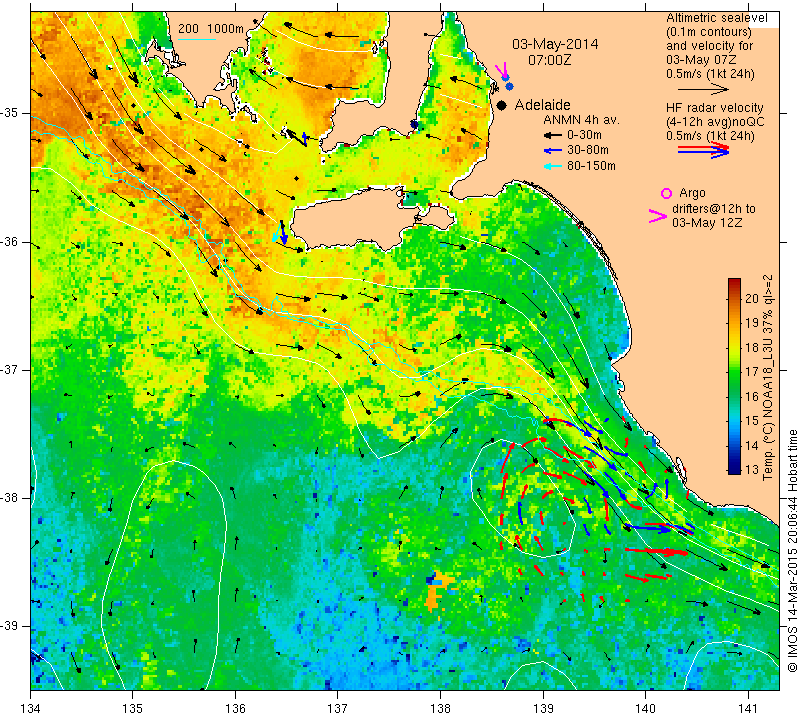
Task: Click the '80-150m' depth label
Action: click(591, 166)
